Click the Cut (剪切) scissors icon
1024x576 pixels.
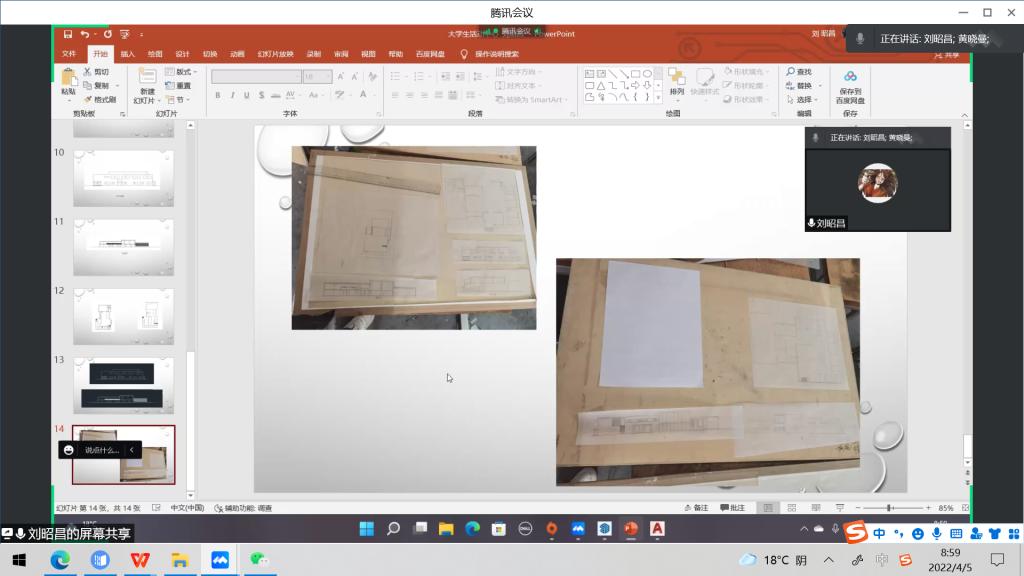click(88, 72)
